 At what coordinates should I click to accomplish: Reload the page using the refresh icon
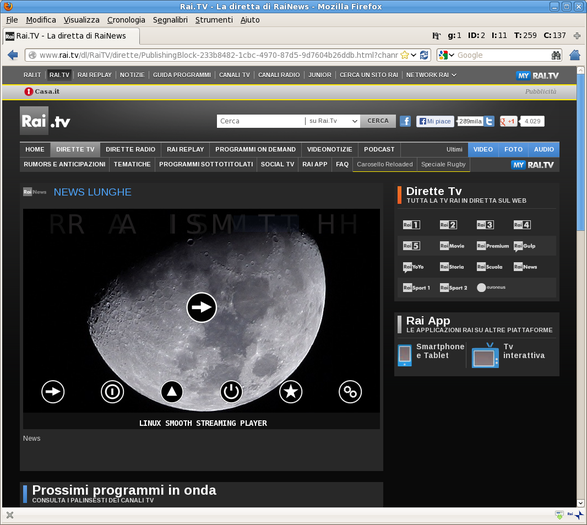(424, 55)
